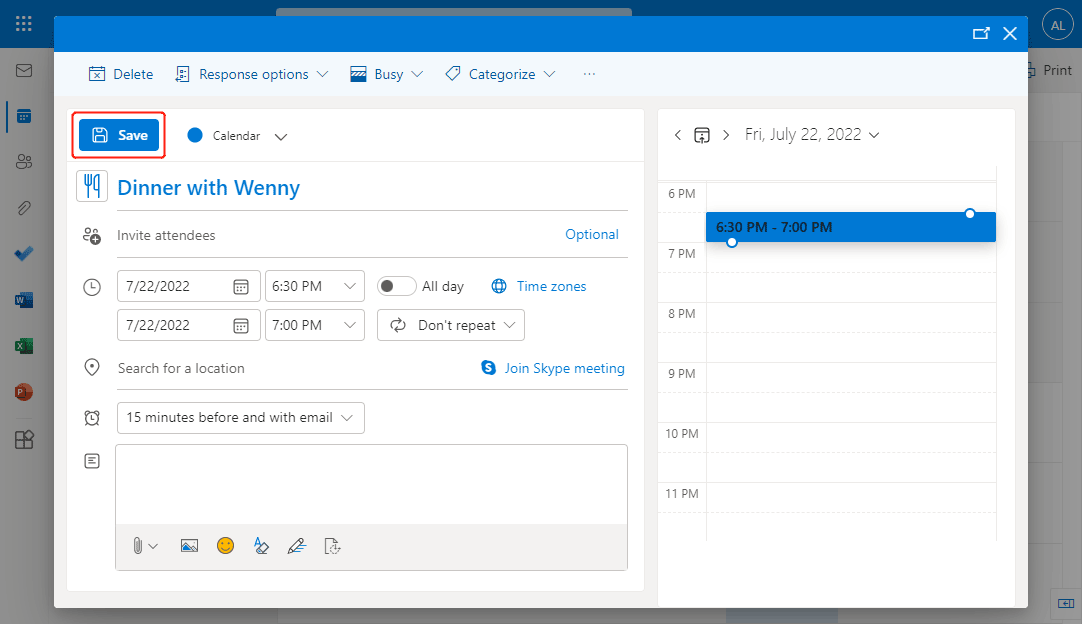Pop out event into new window
This screenshot has height=624, width=1082.
pyautogui.click(x=981, y=33)
